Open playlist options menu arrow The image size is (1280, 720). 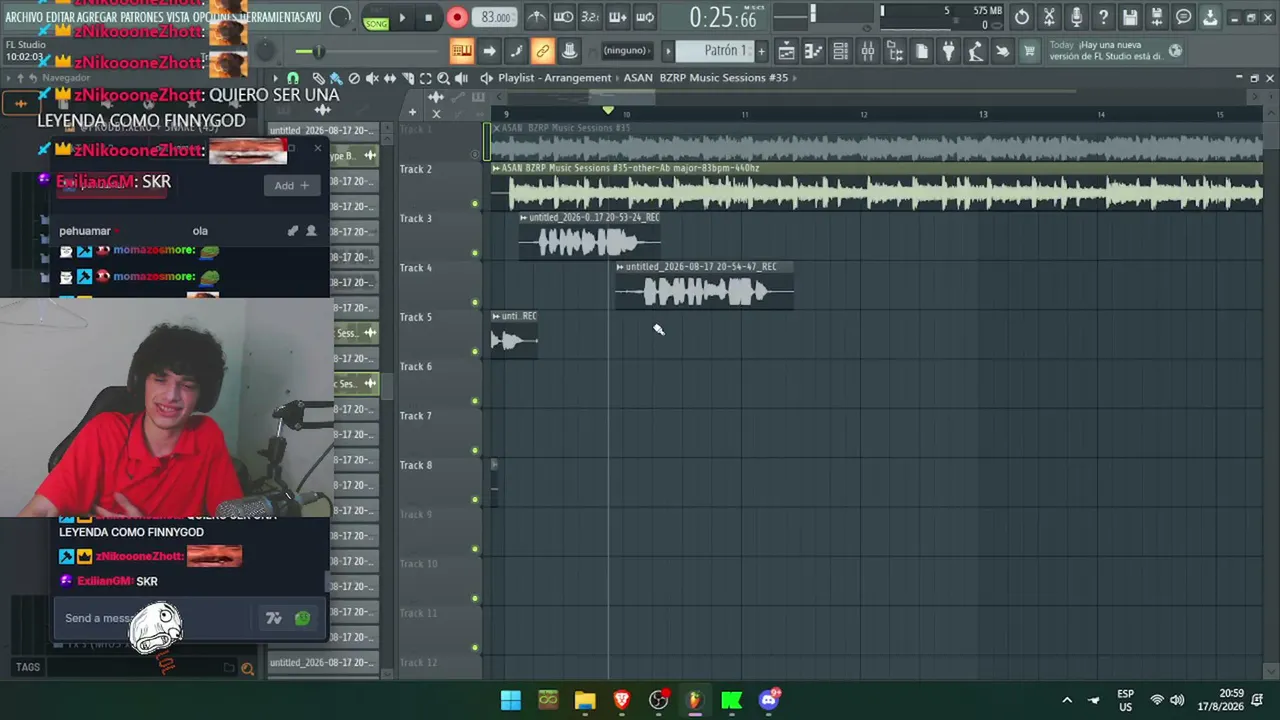pos(277,78)
